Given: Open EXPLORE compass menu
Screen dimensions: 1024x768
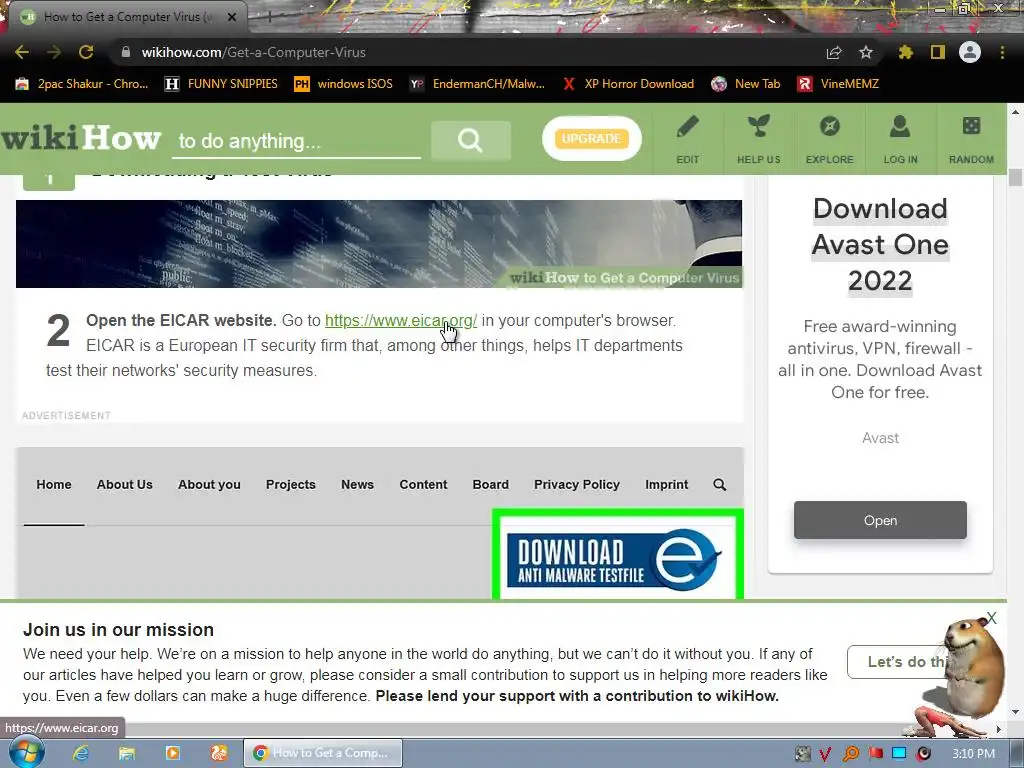Looking at the screenshot, I should tap(829, 139).
